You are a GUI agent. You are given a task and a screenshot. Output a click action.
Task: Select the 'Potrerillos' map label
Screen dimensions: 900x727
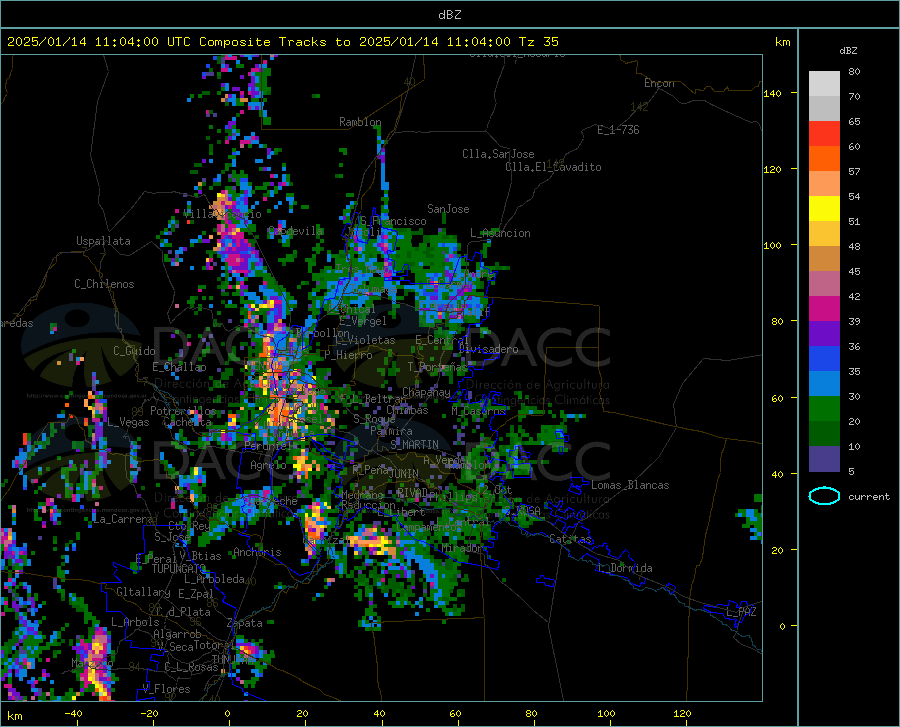click(183, 411)
